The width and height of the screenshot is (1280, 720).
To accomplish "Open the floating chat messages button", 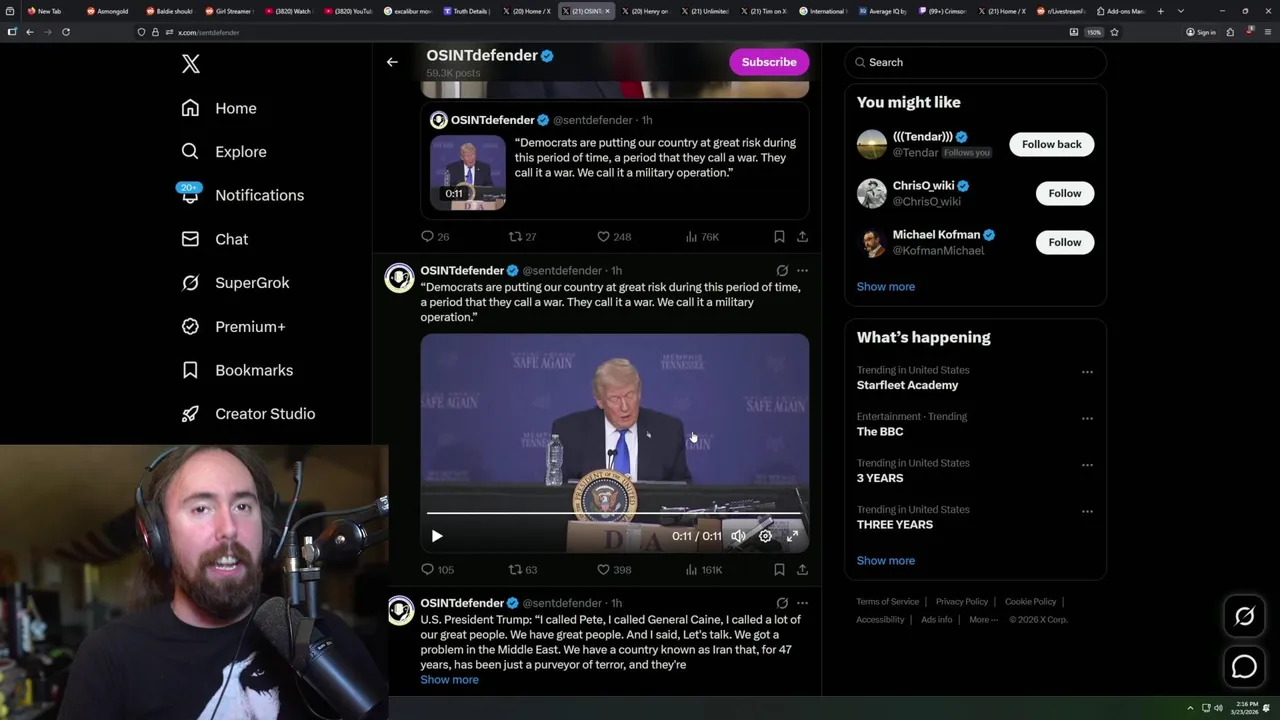I will click(x=1244, y=667).
